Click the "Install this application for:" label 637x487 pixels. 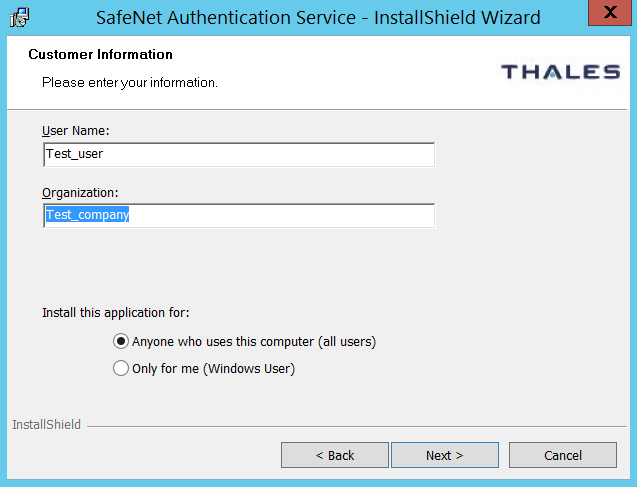116,313
